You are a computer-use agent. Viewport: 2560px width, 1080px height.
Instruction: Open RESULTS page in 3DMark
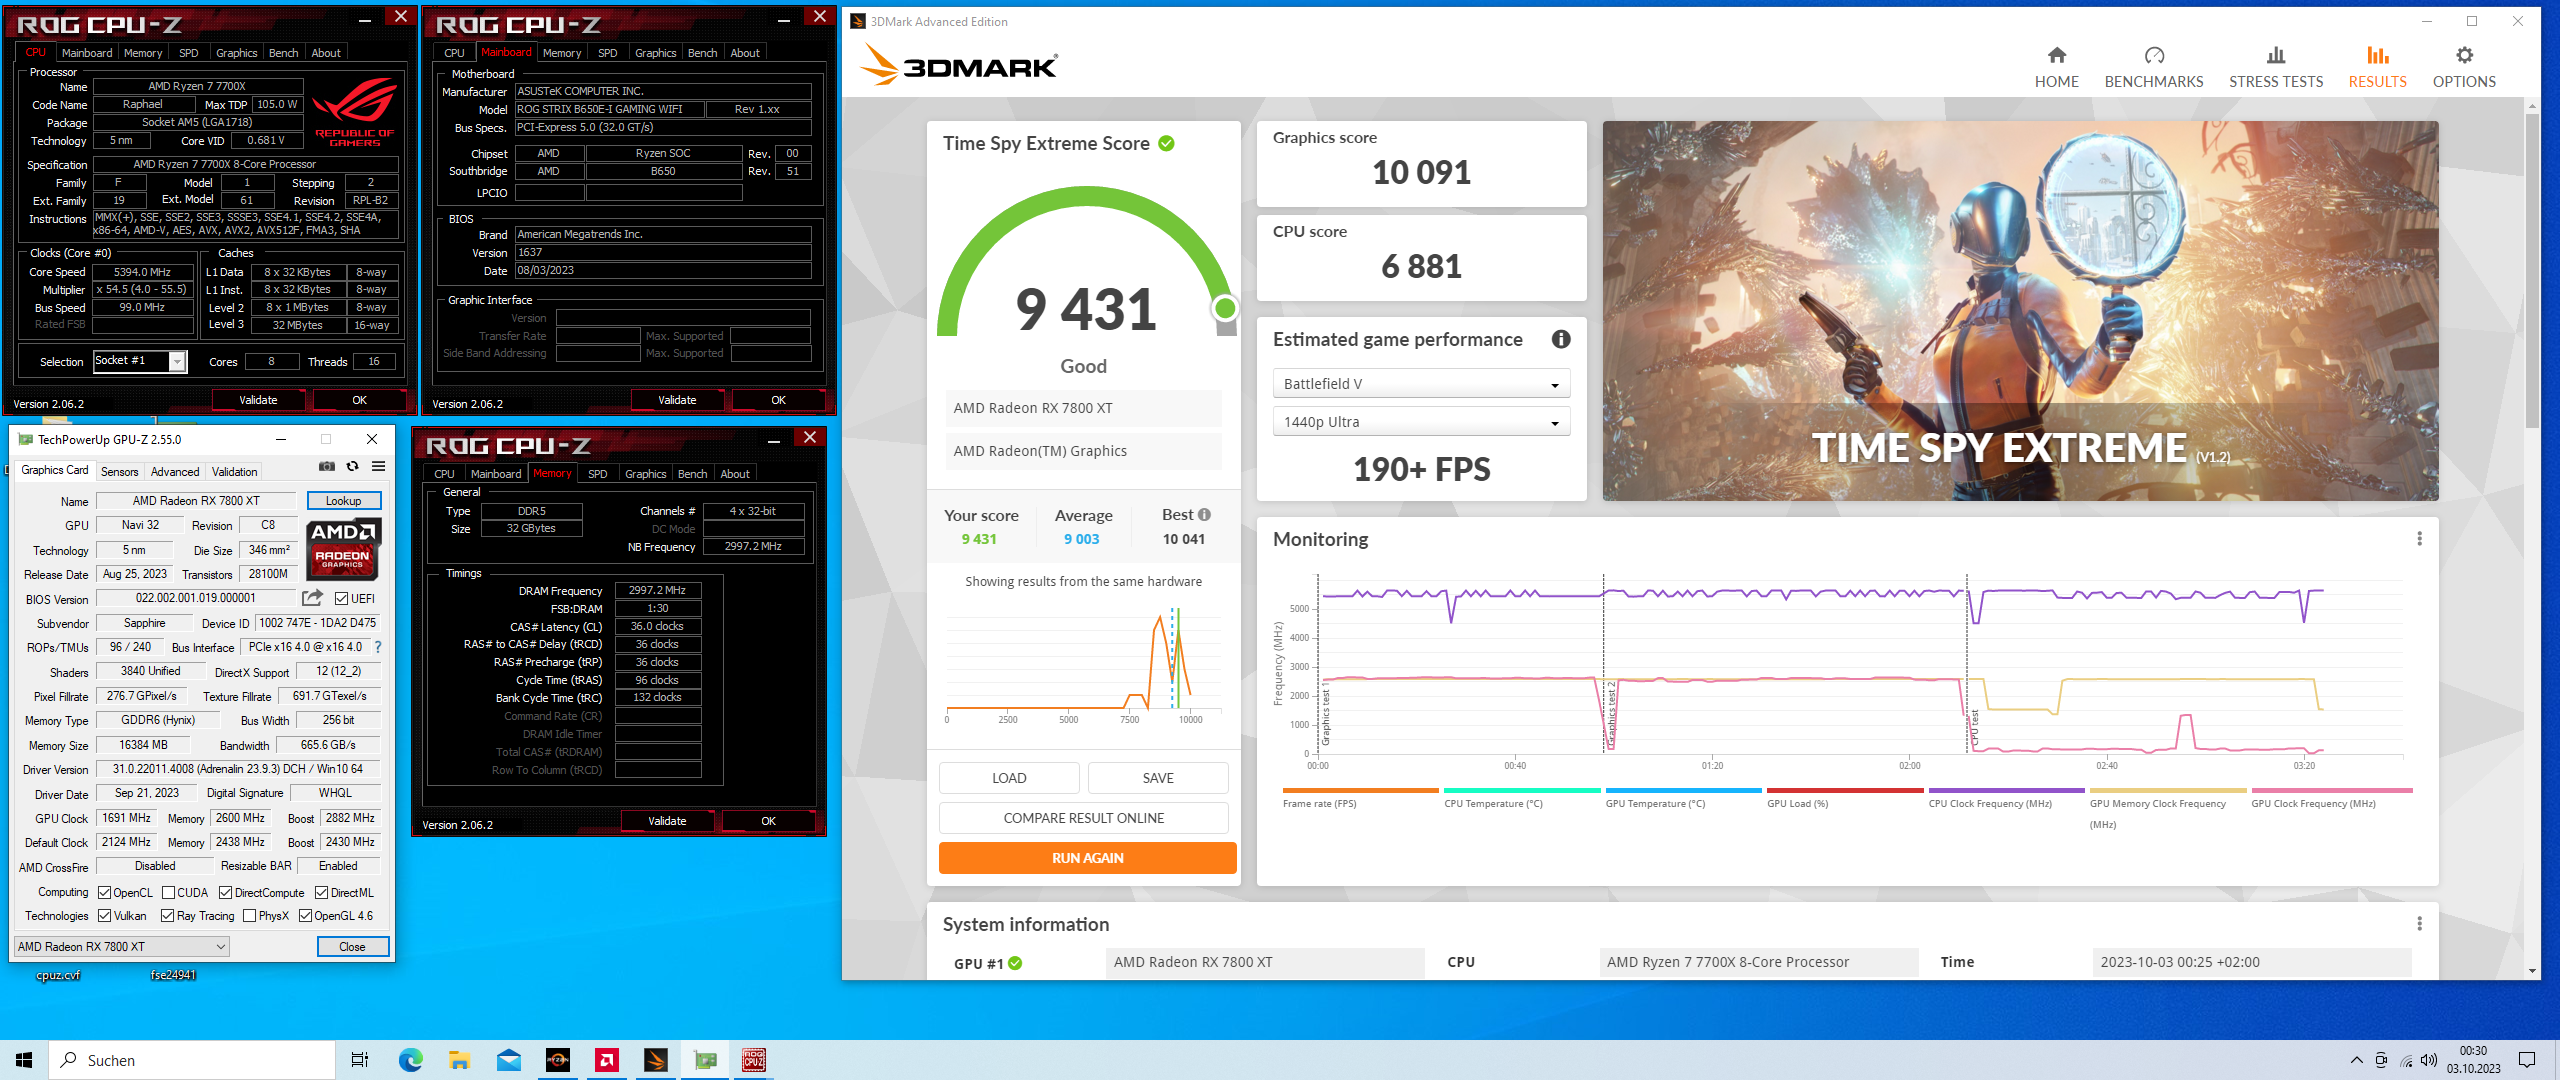(x=2377, y=67)
